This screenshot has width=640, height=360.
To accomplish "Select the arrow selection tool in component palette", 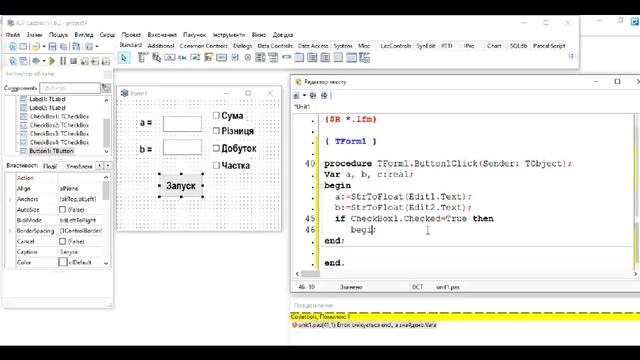I will click(124, 58).
